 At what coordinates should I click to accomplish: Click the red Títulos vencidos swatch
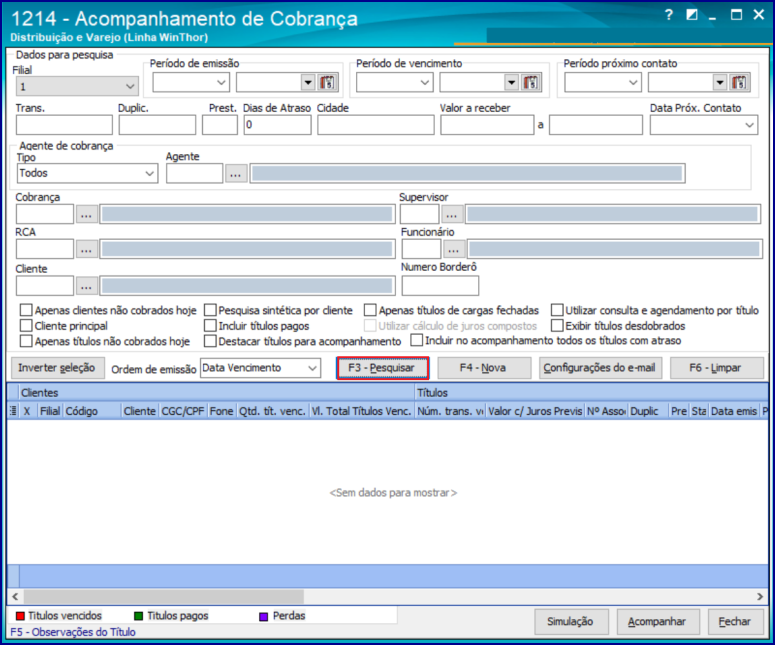click(x=20, y=616)
